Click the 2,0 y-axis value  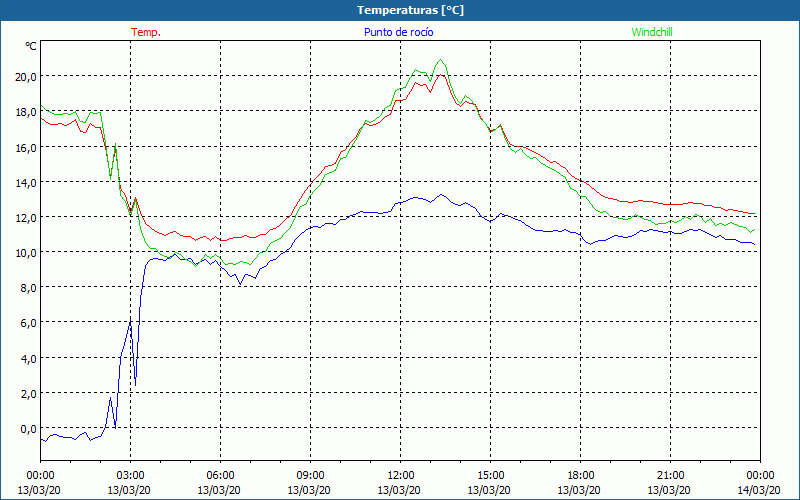pyautogui.click(x=28, y=393)
